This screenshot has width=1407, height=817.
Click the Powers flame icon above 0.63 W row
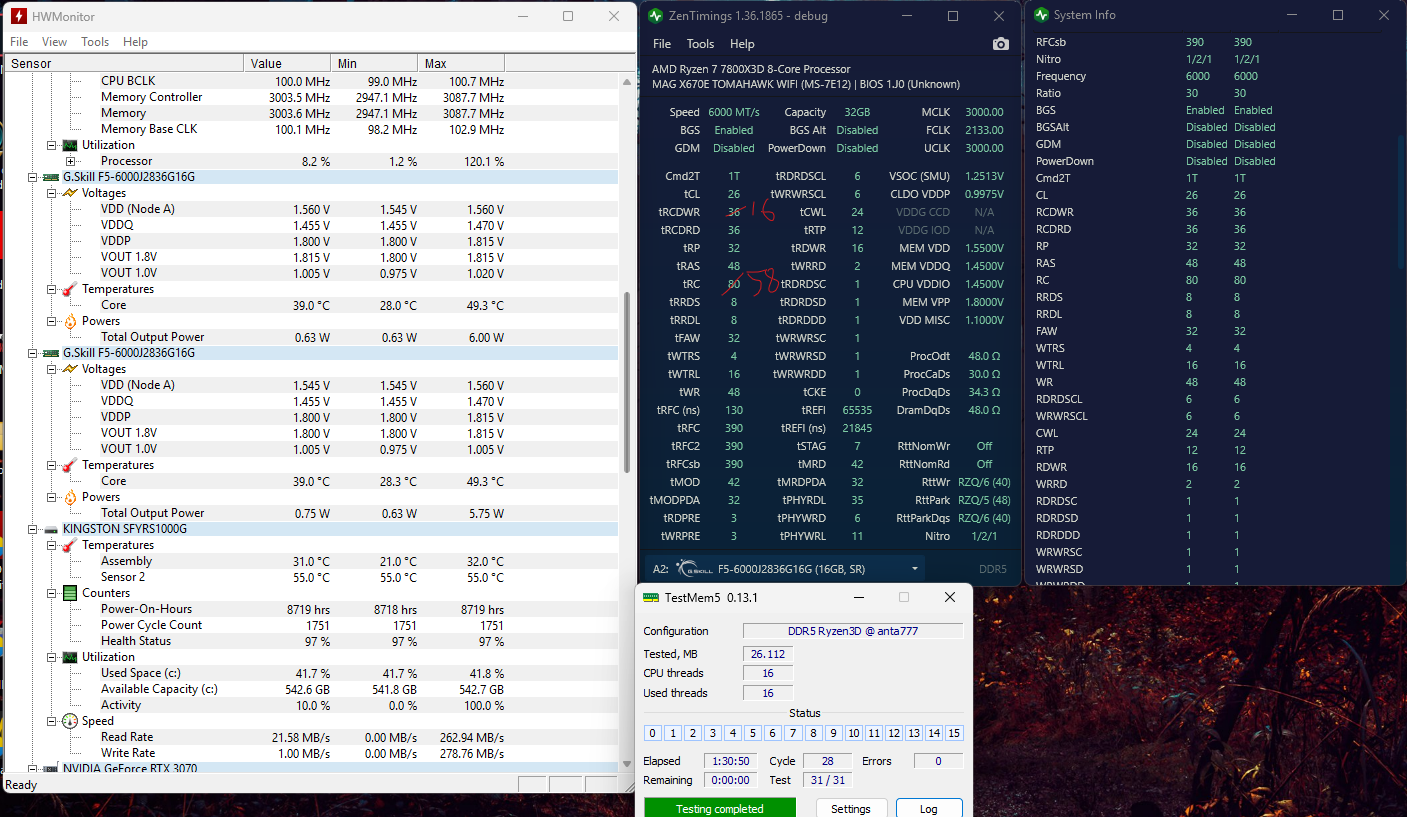(x=70, y=321)
